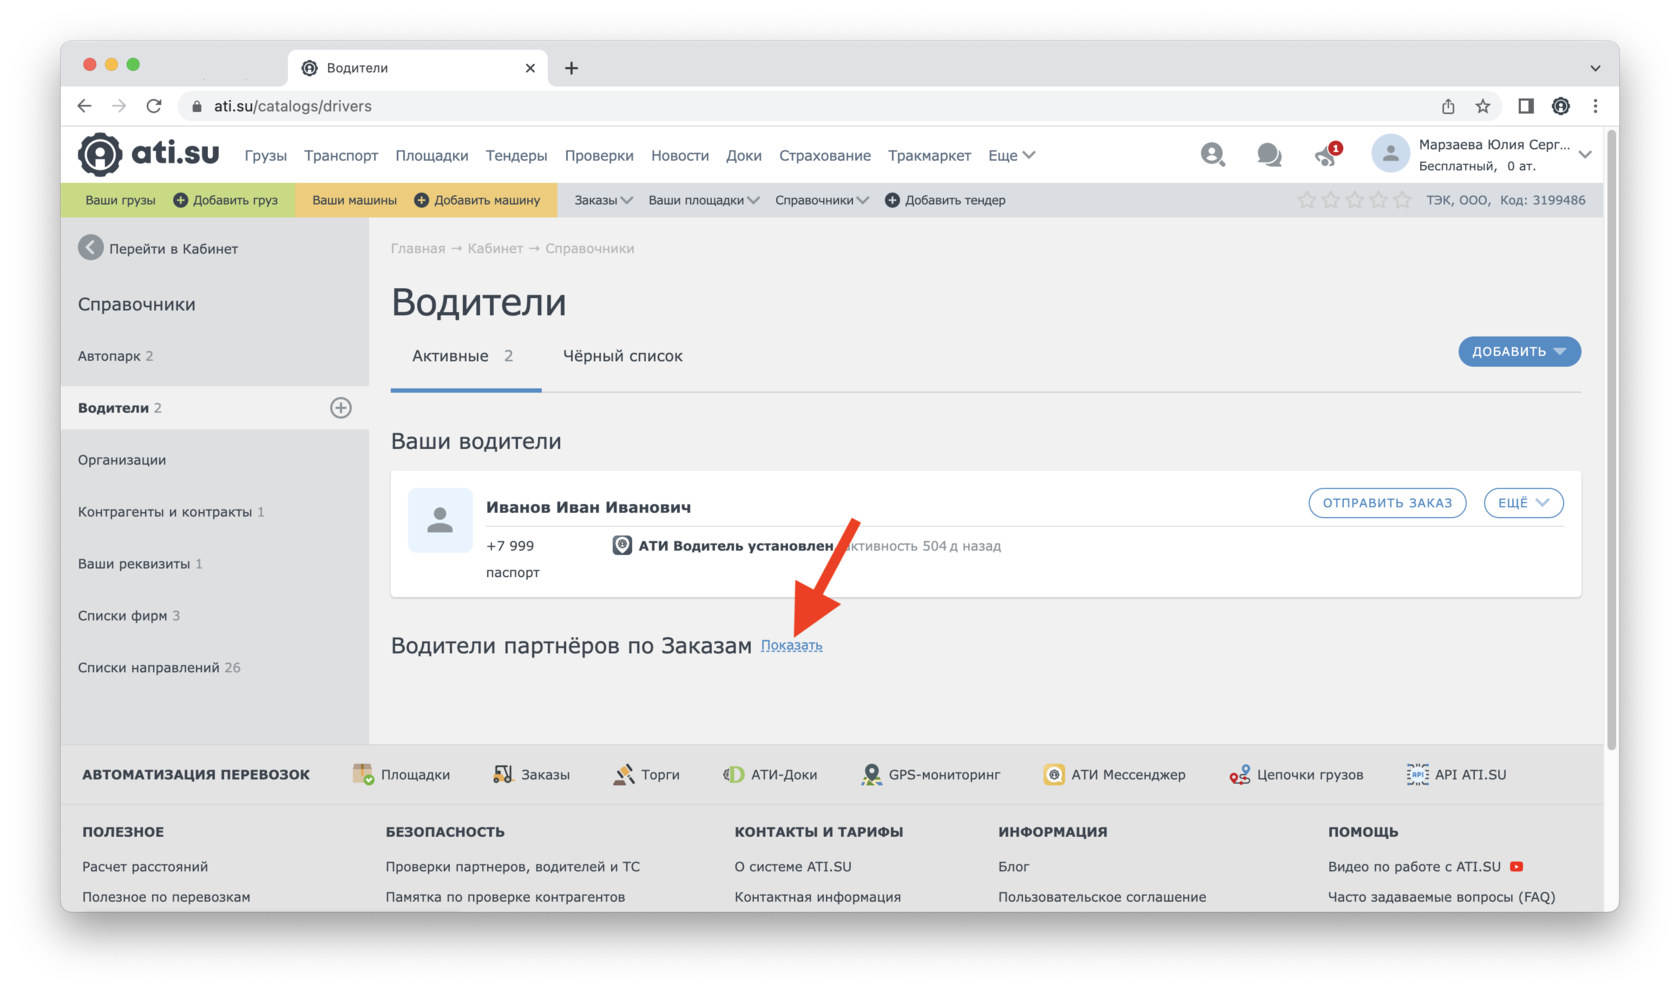Open Ваши грузы link
This screenshot has height=992, width=1680.
point(120,200)
